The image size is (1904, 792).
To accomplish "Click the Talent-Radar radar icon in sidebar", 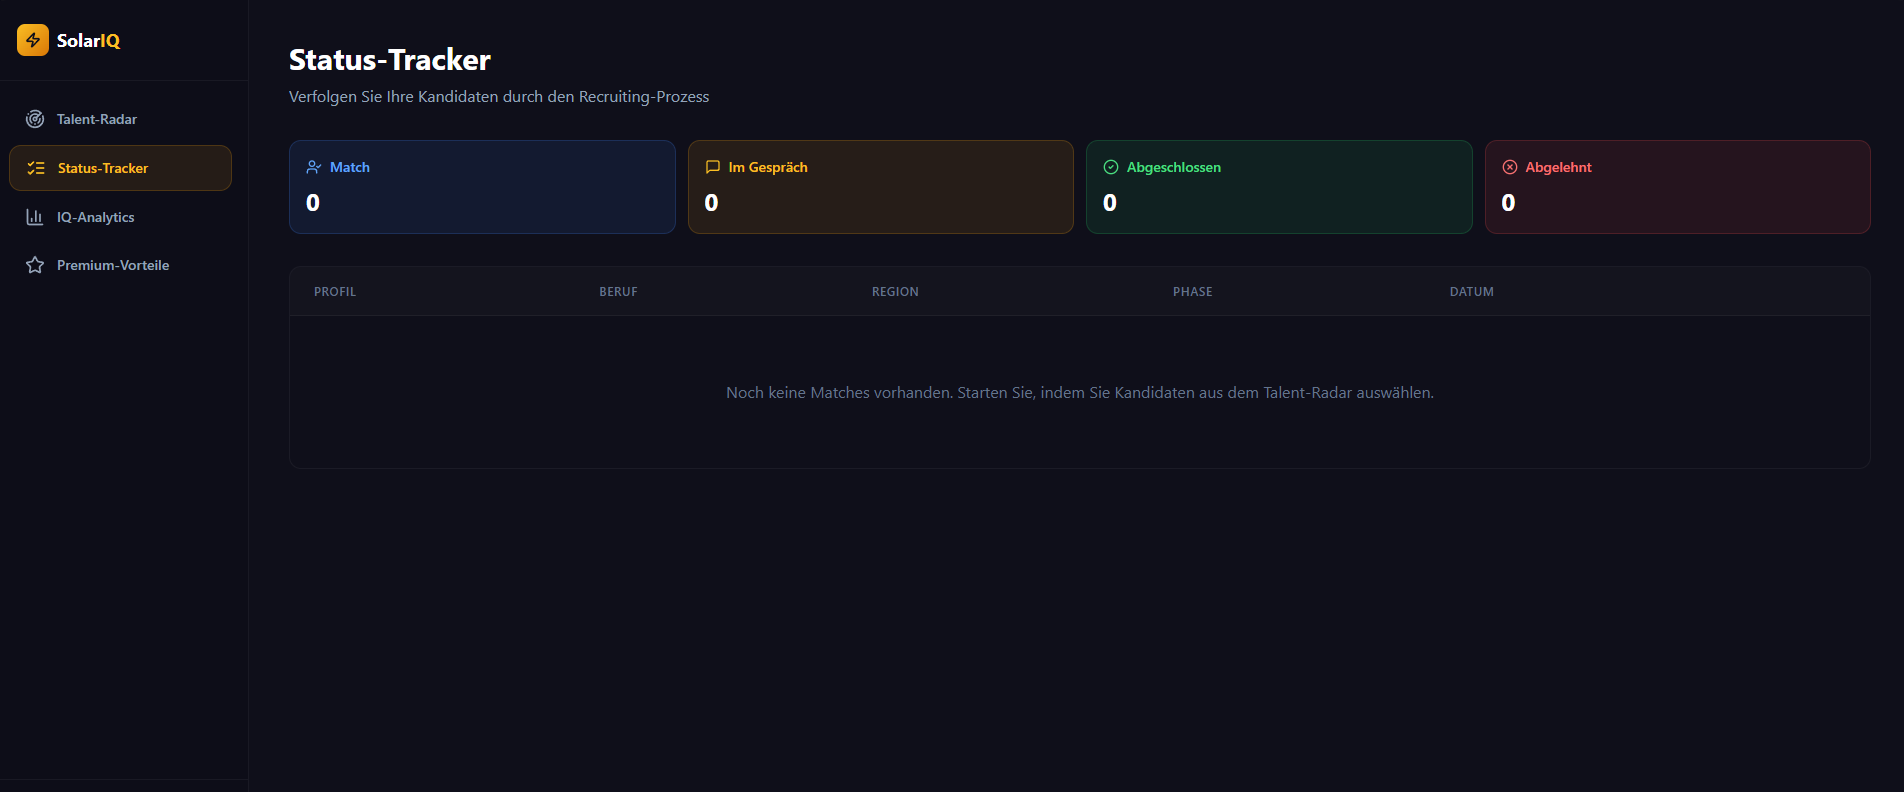I will coord(35,119).
